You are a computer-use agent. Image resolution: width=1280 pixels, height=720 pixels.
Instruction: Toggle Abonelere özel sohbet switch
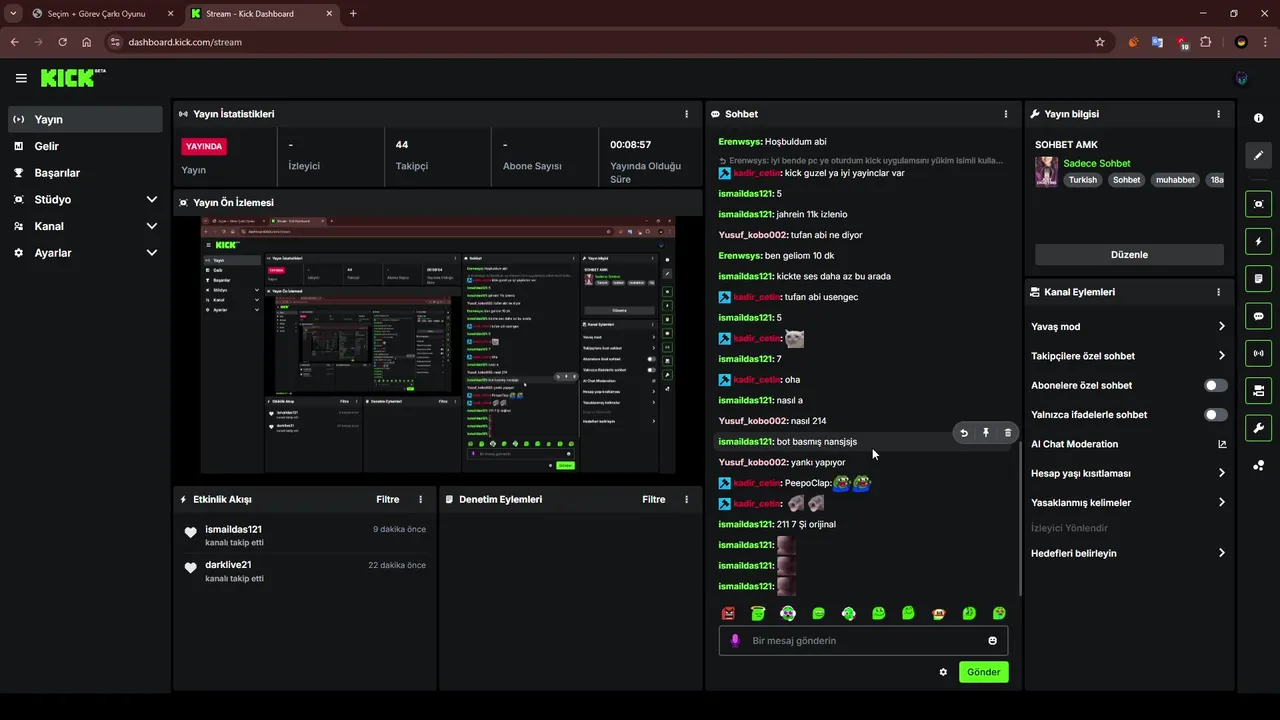point(1216,385)
